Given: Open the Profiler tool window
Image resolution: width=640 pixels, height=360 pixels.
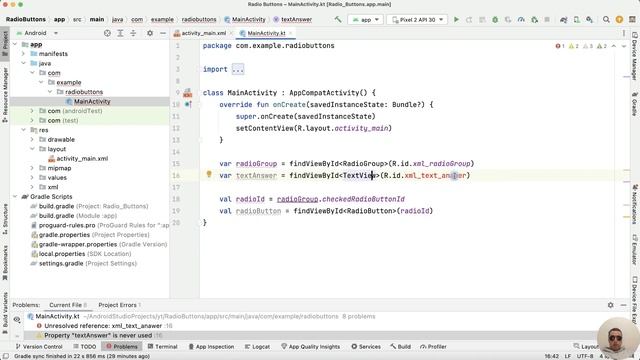Looking at the screenshot, I should point(433,347).
